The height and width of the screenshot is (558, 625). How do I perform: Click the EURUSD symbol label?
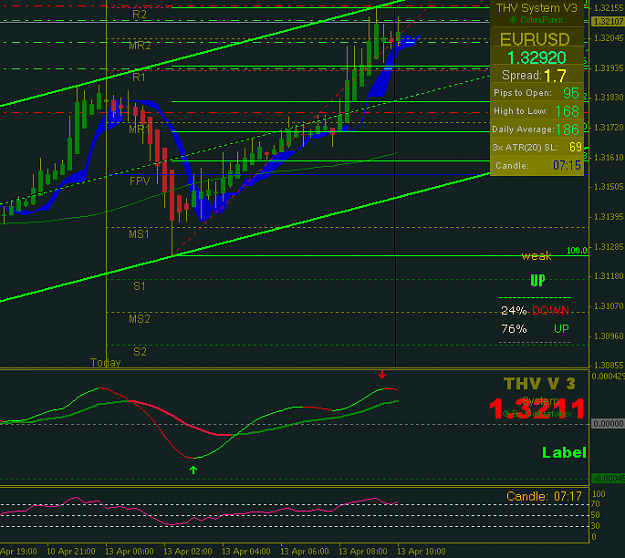[x=535, y=39]
